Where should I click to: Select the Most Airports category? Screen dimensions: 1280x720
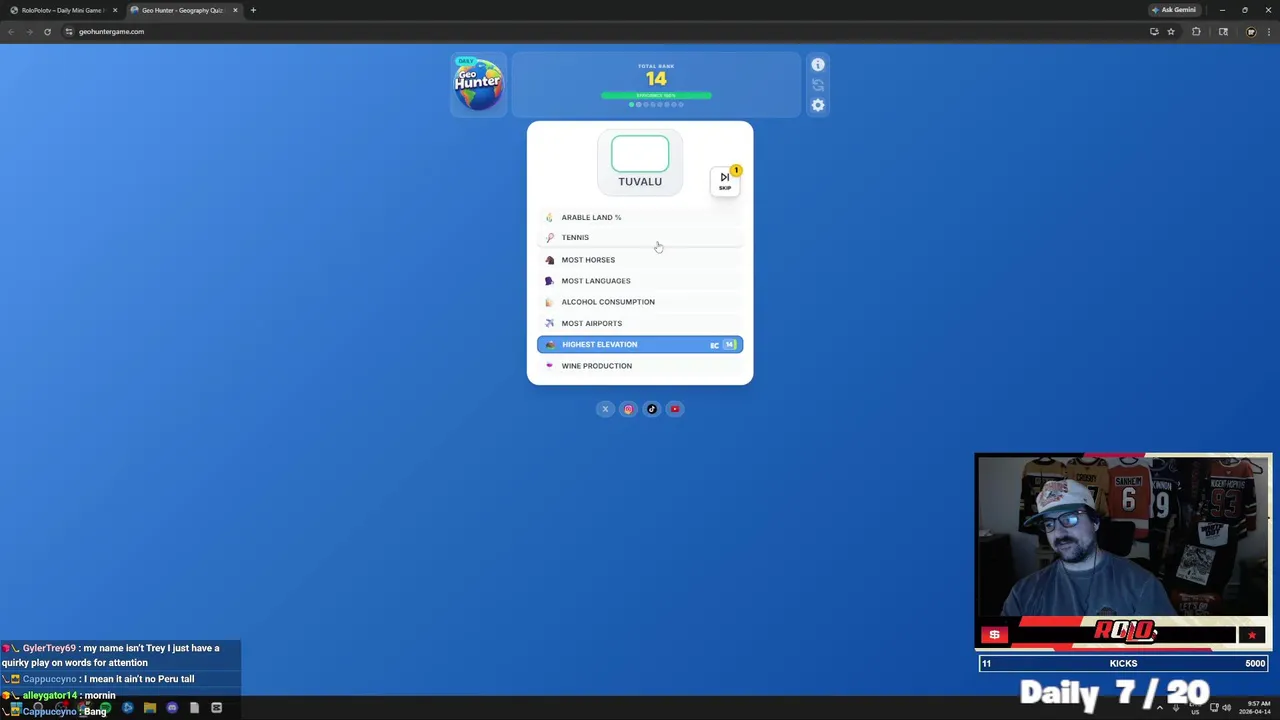point(640,323)
